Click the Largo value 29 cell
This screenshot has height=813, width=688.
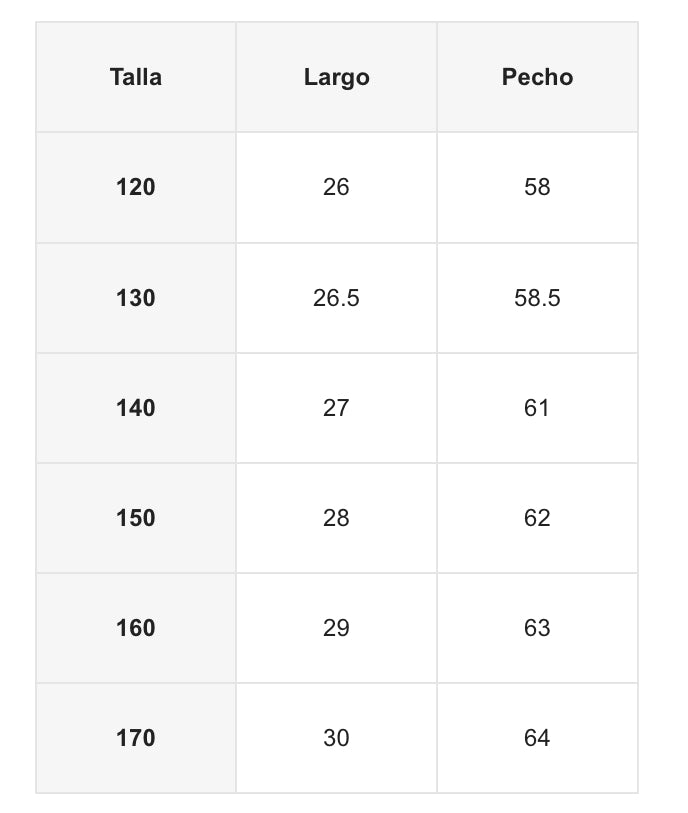point(336,628)
